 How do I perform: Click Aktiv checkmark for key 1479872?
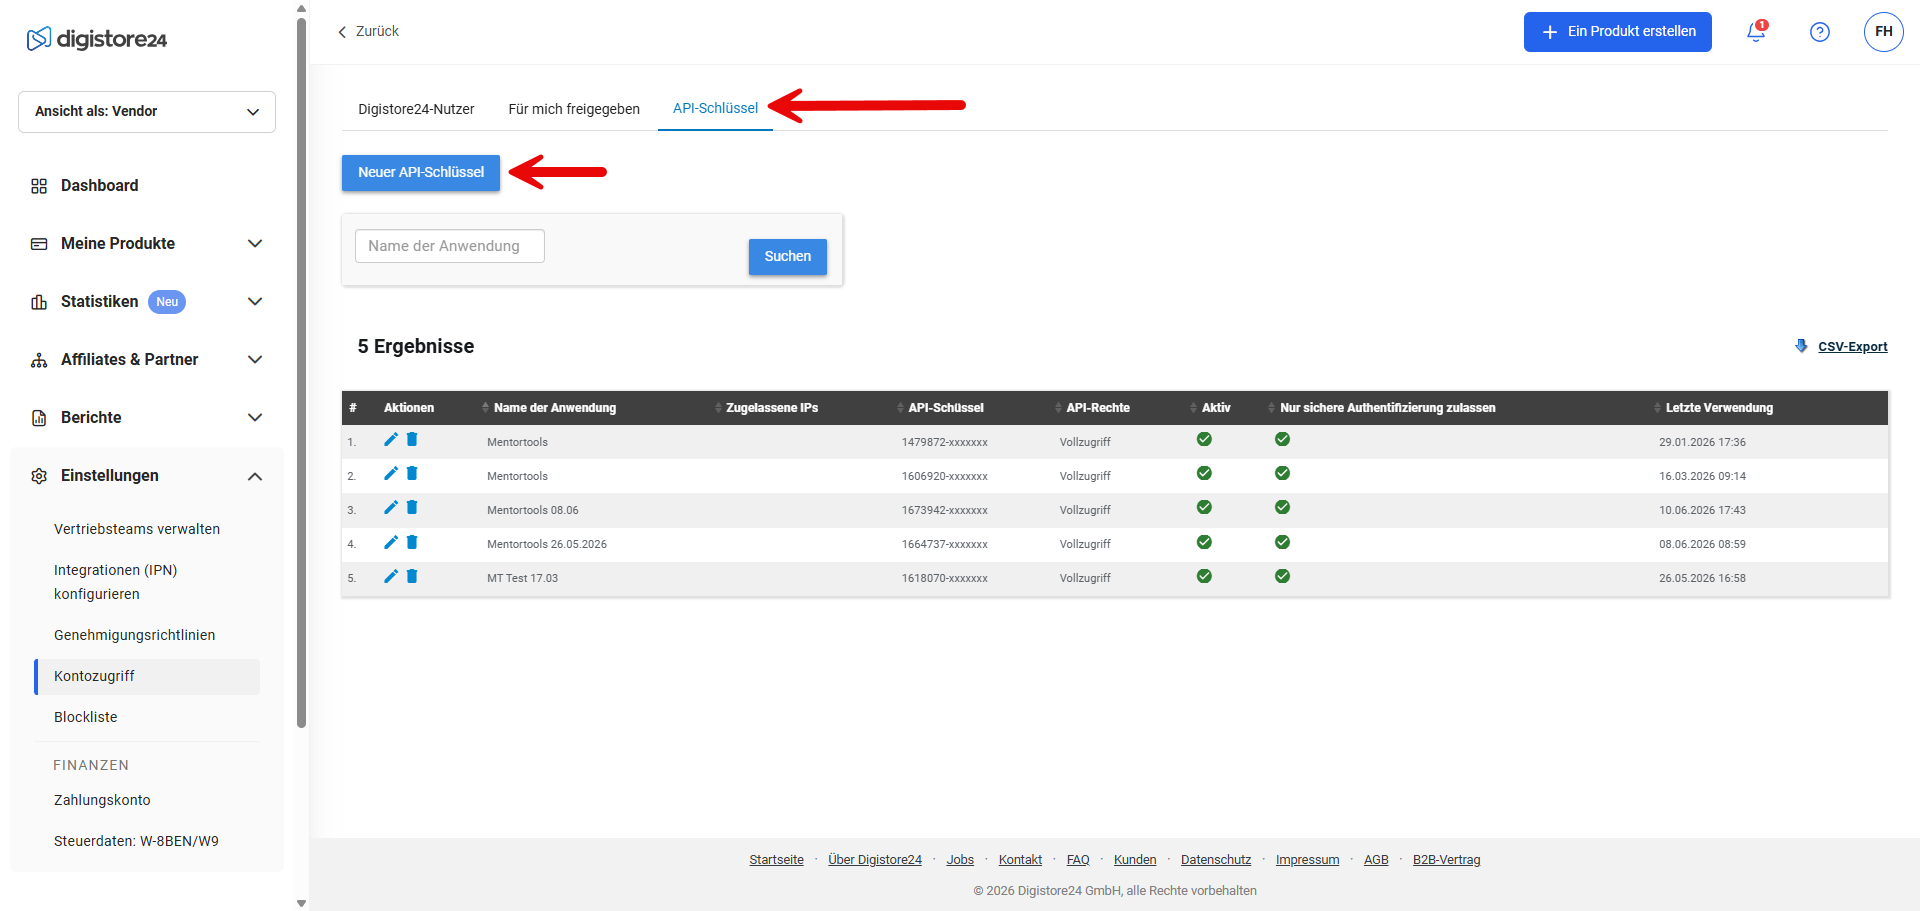click(1204, 439)
